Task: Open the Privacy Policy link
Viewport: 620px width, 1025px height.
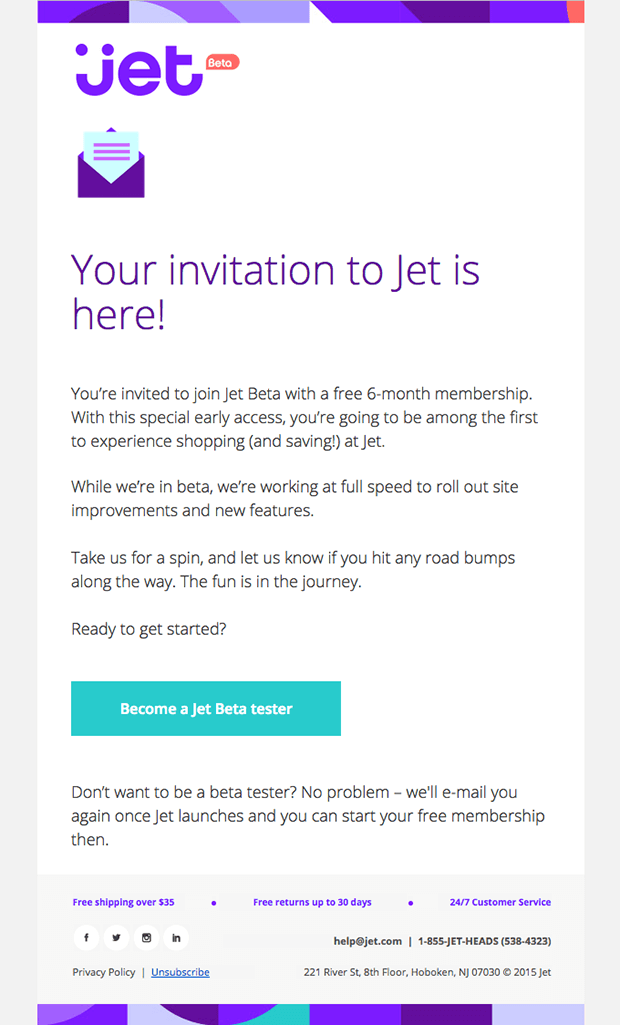Action: (104, 972)
